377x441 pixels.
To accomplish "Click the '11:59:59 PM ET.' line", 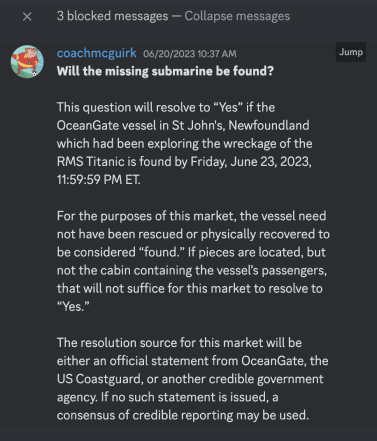I will tap(98, 180).
